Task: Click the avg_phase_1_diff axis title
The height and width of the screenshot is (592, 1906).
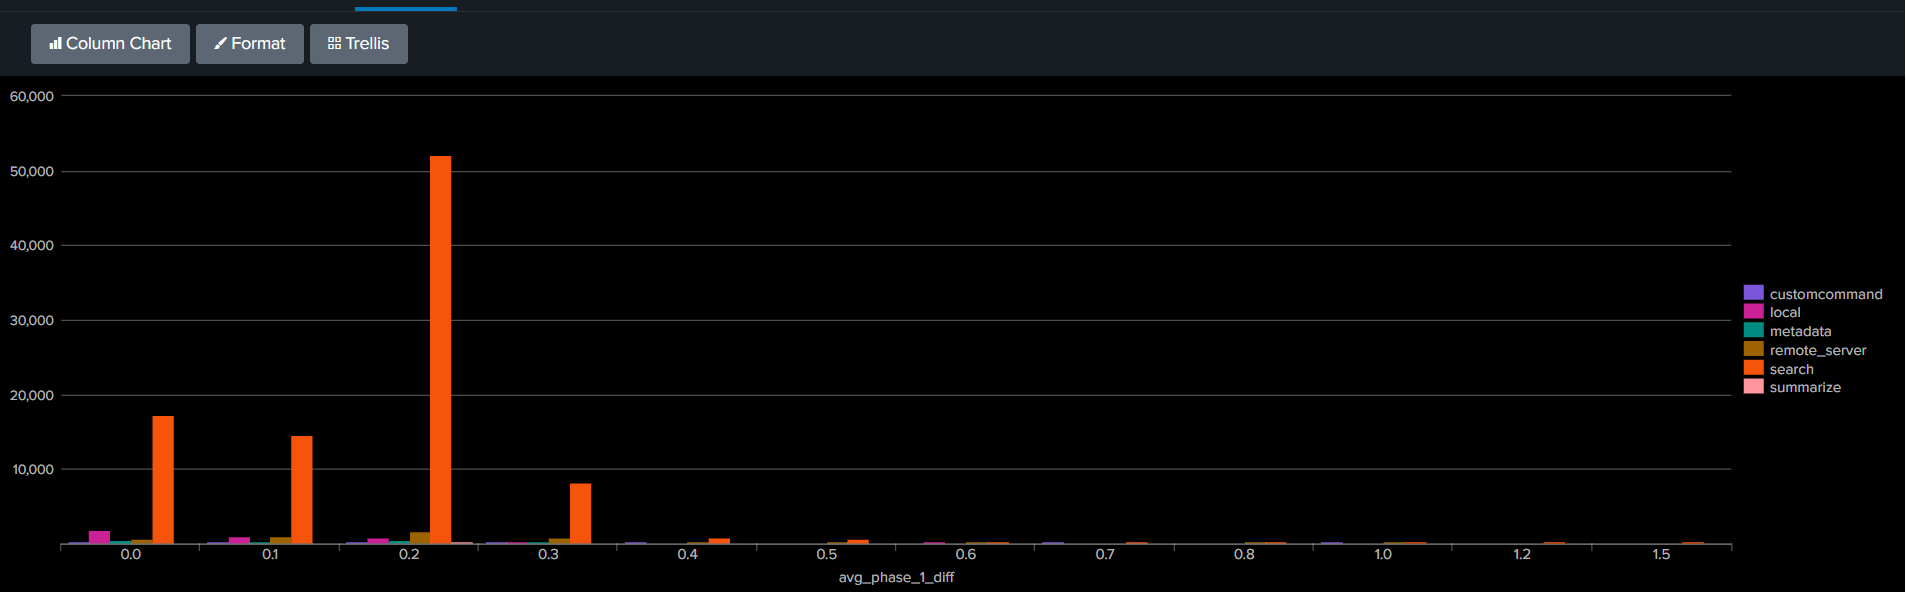Action: point(896,577)
